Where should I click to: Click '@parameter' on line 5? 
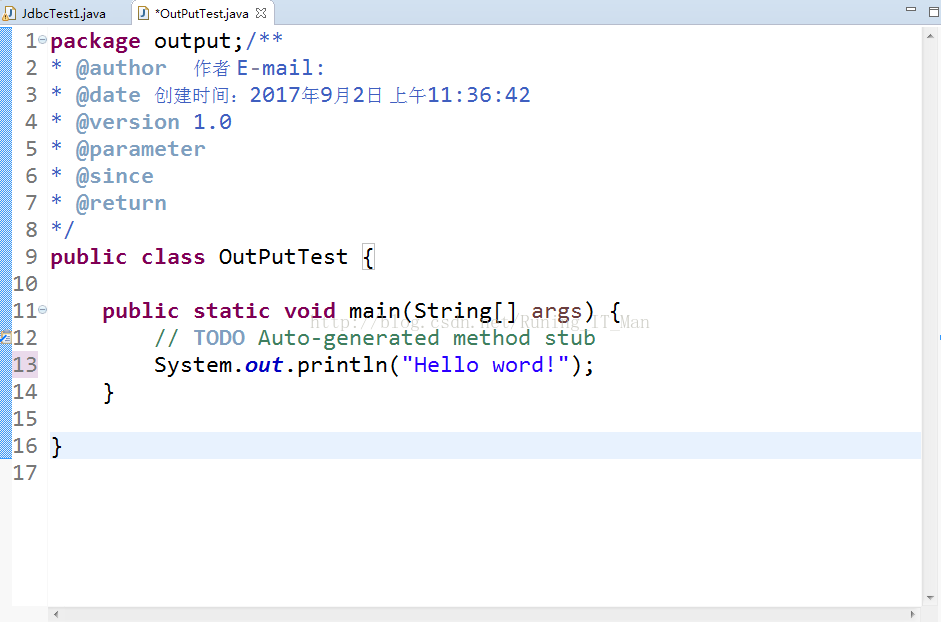[x=140, y=149]
